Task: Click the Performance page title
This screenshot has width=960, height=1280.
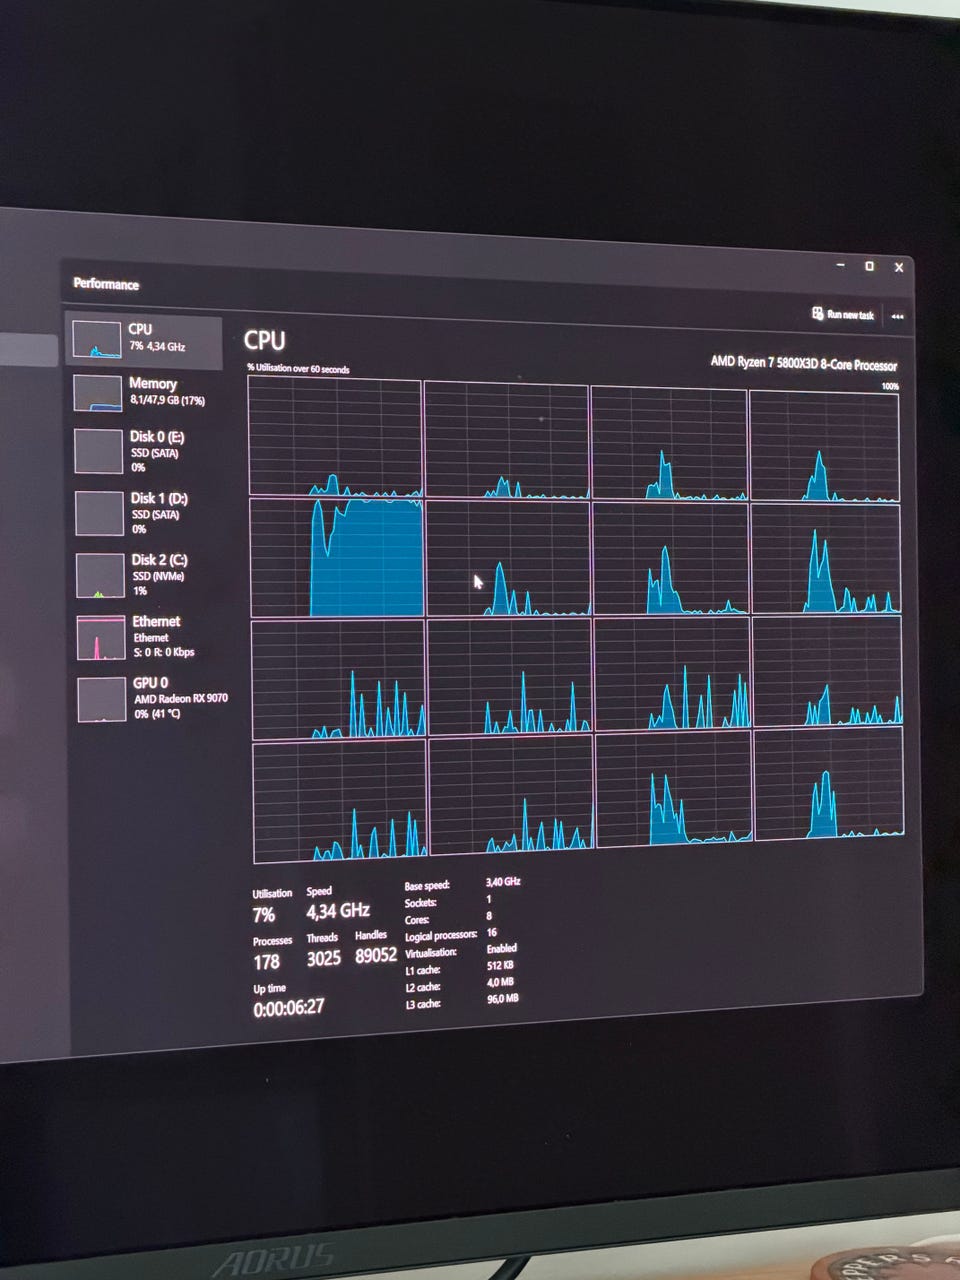Action: coord(106,284)
